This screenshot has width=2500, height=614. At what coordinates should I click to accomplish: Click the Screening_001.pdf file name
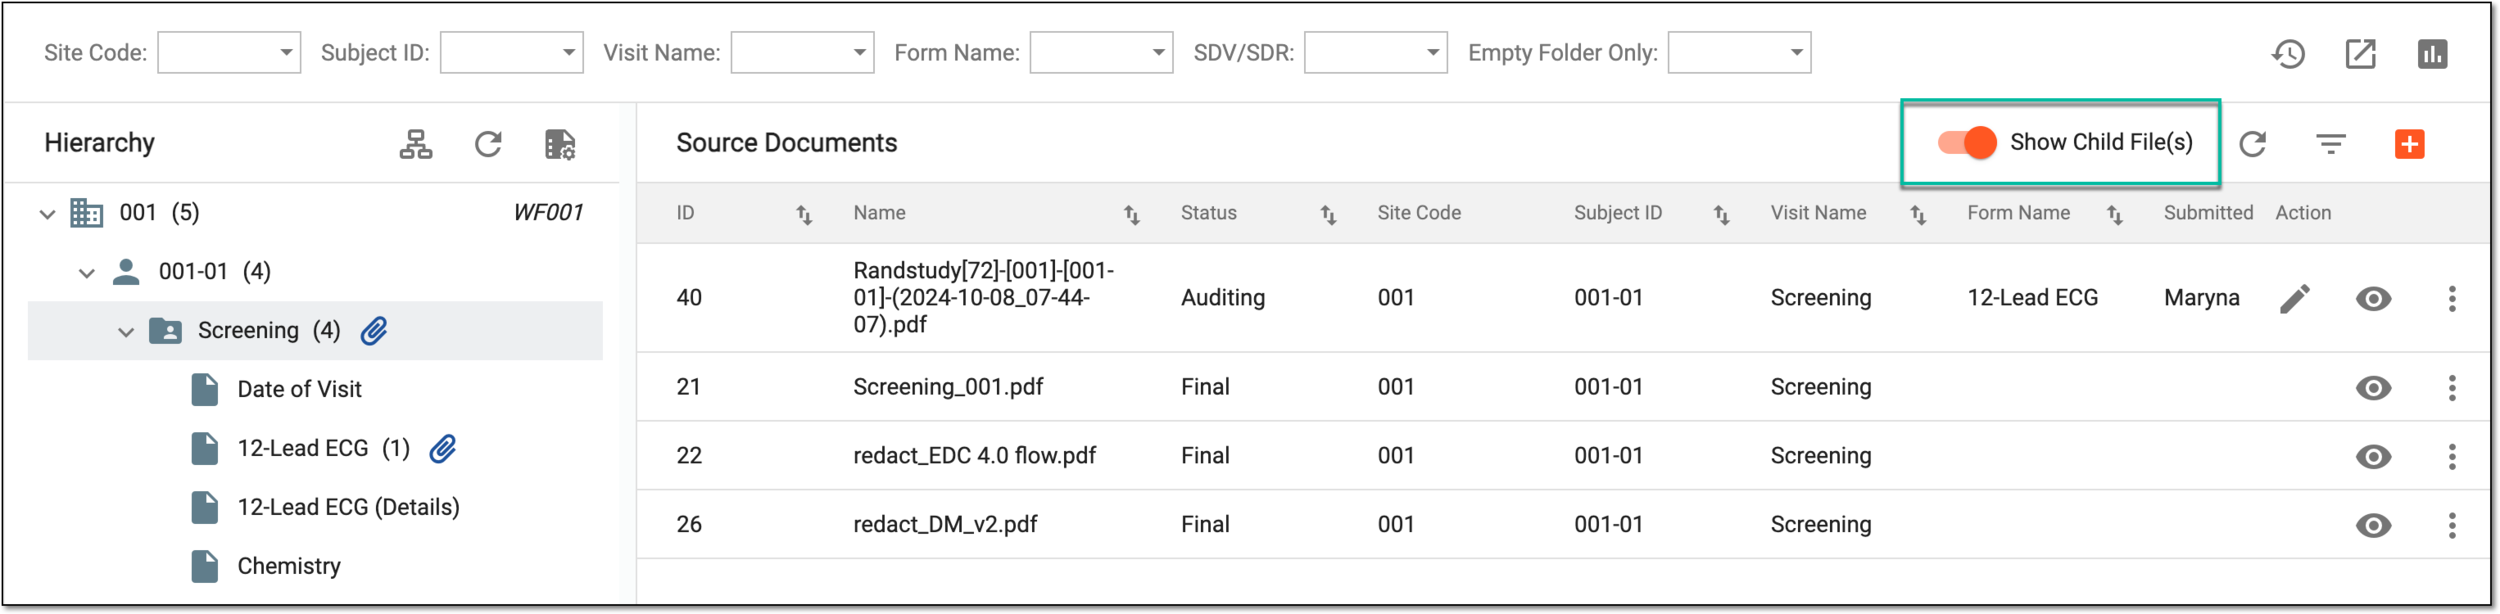[948, 387]
